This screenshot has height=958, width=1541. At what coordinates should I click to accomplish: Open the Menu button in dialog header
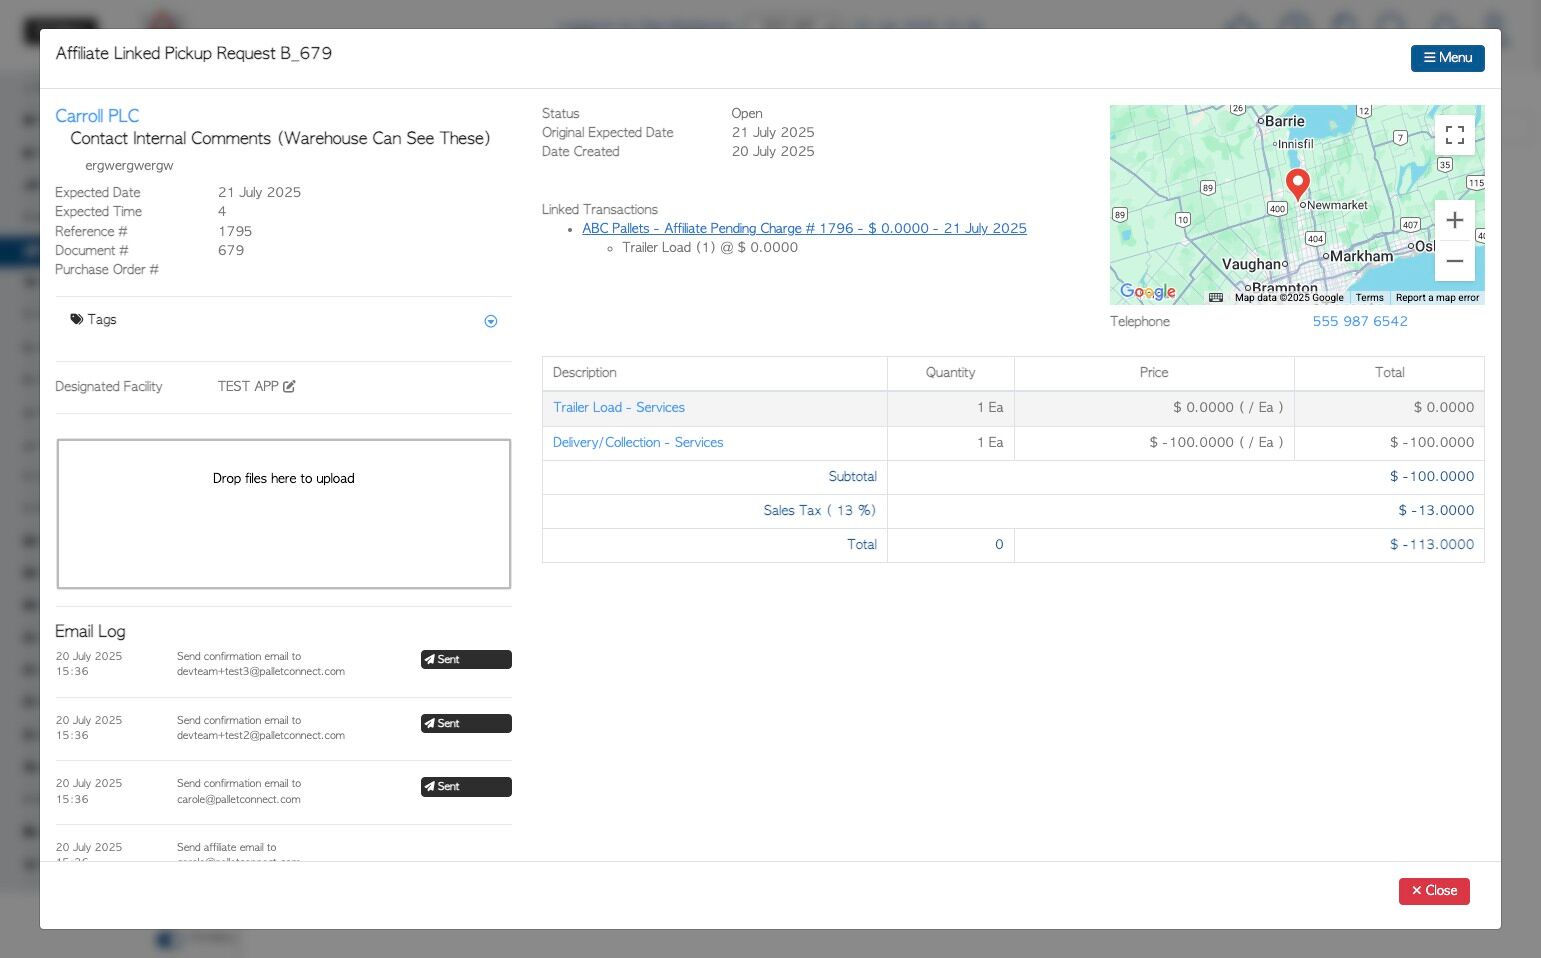[x=1447, y=58]
